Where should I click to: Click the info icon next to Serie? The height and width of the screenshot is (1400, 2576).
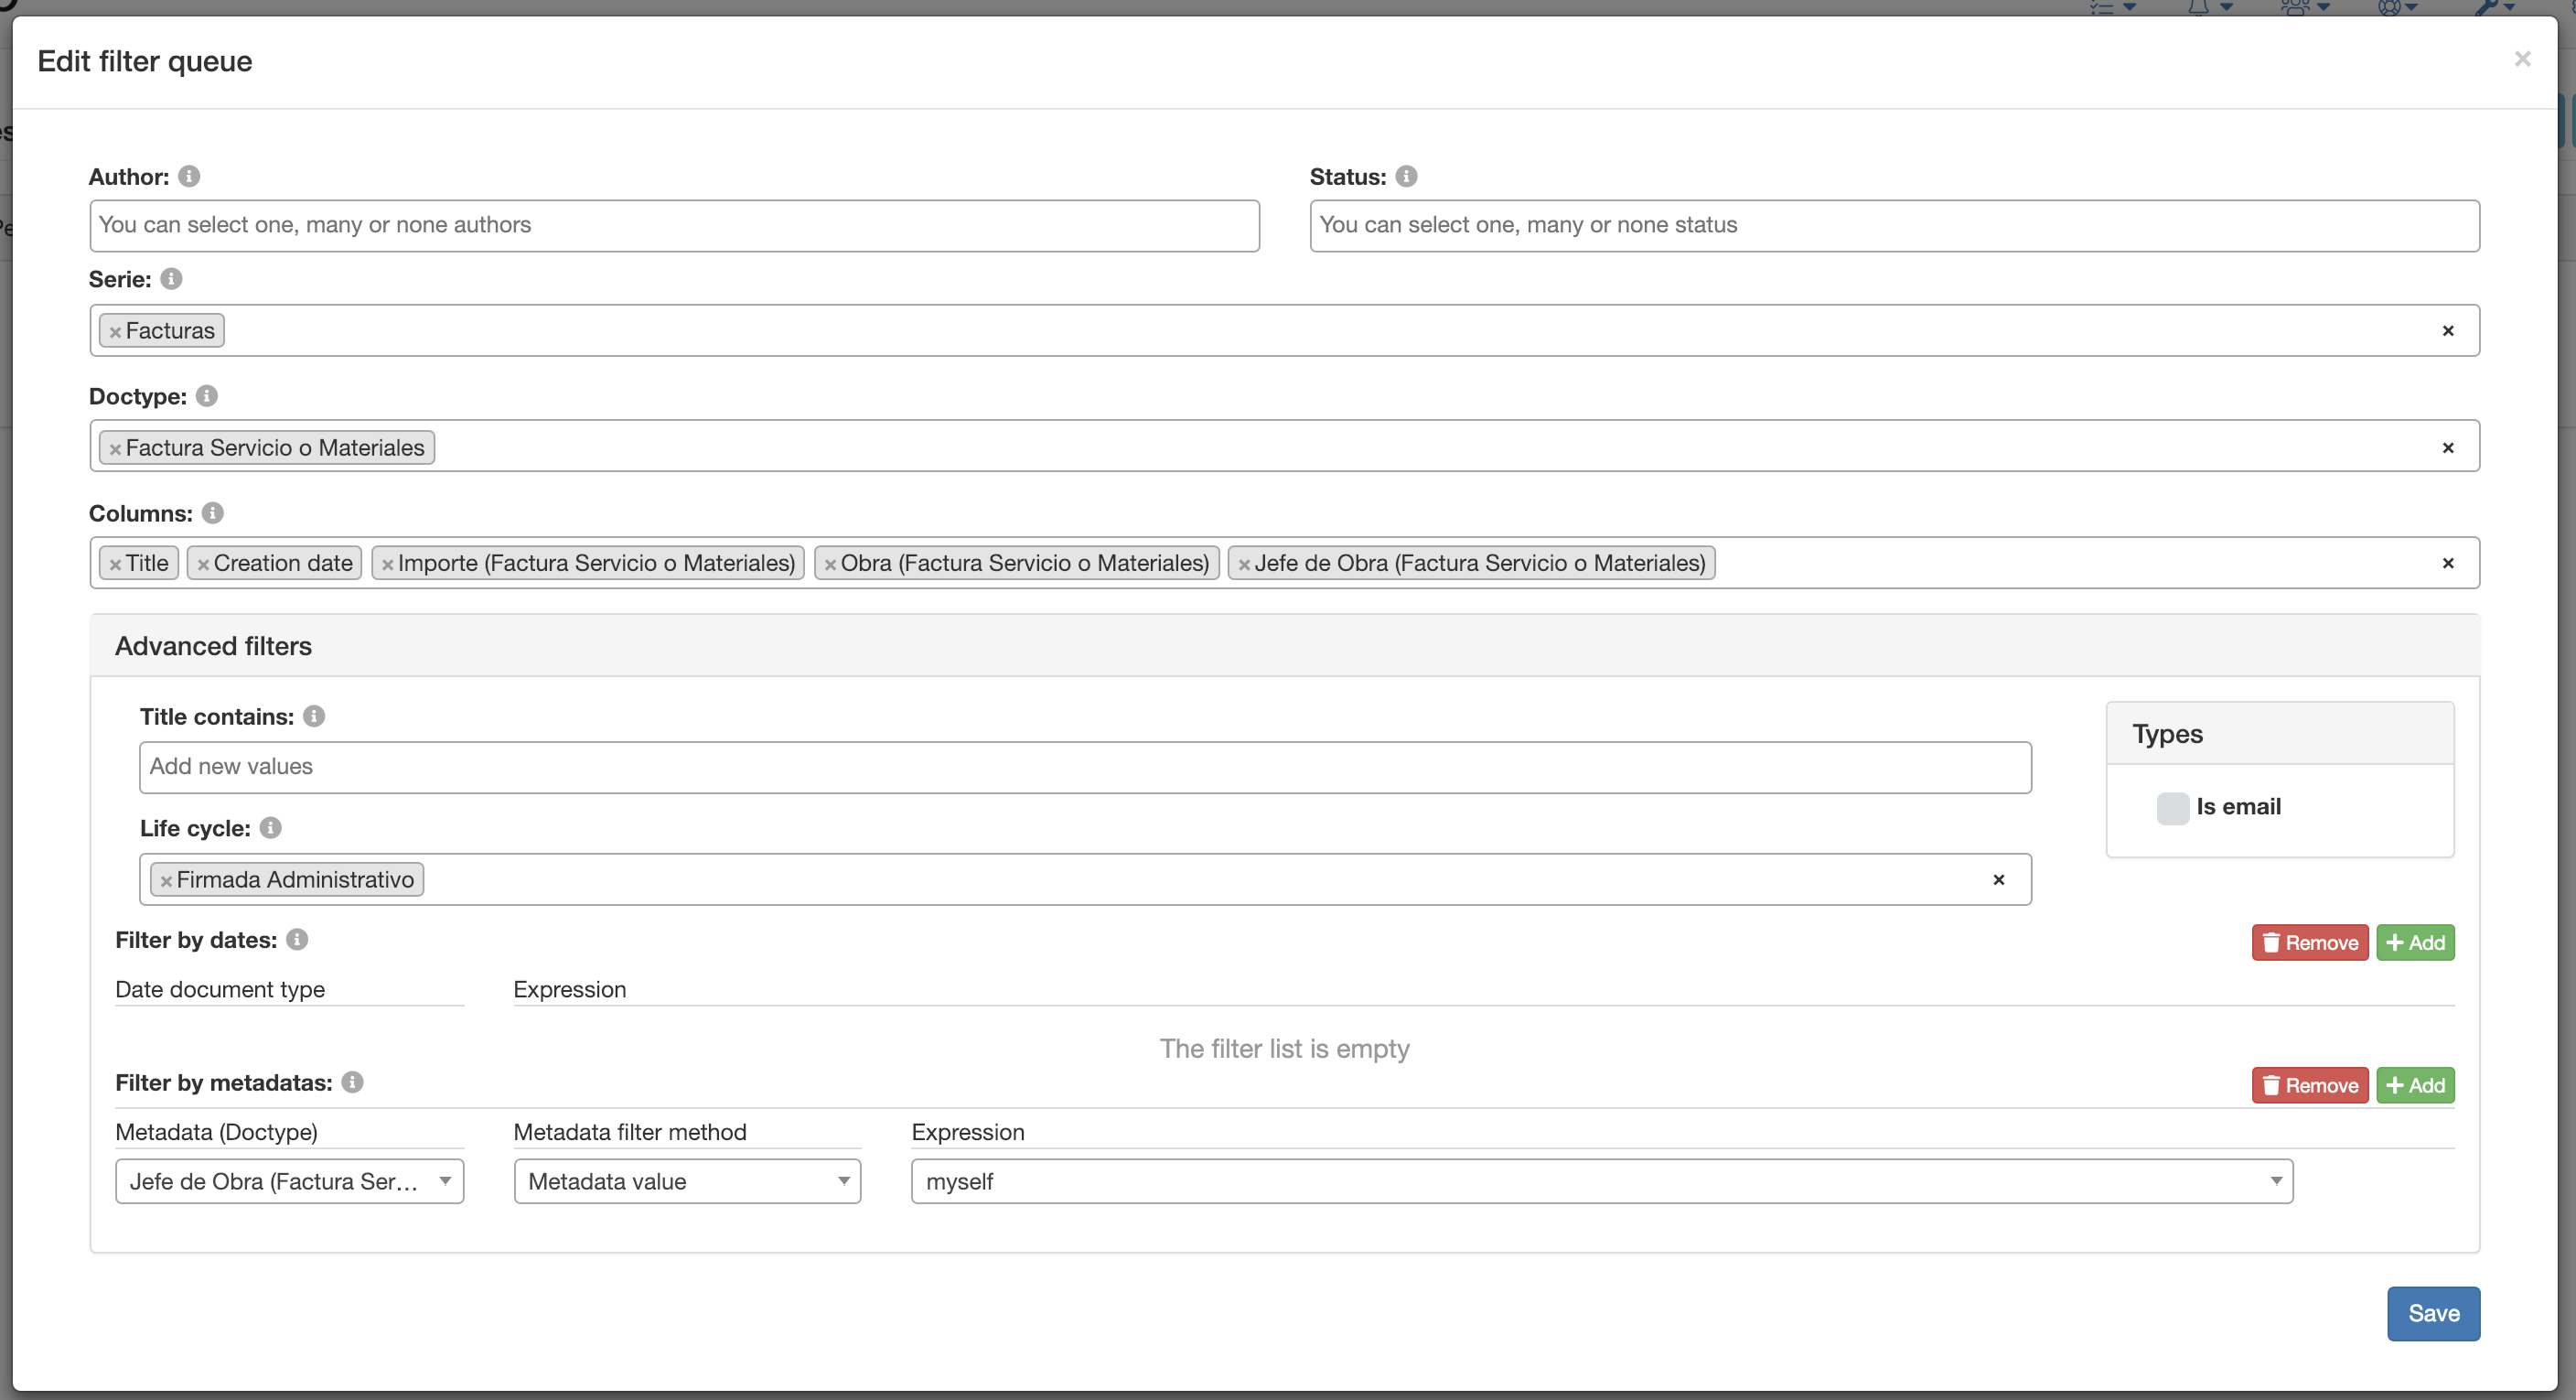(x=170, y=277)
